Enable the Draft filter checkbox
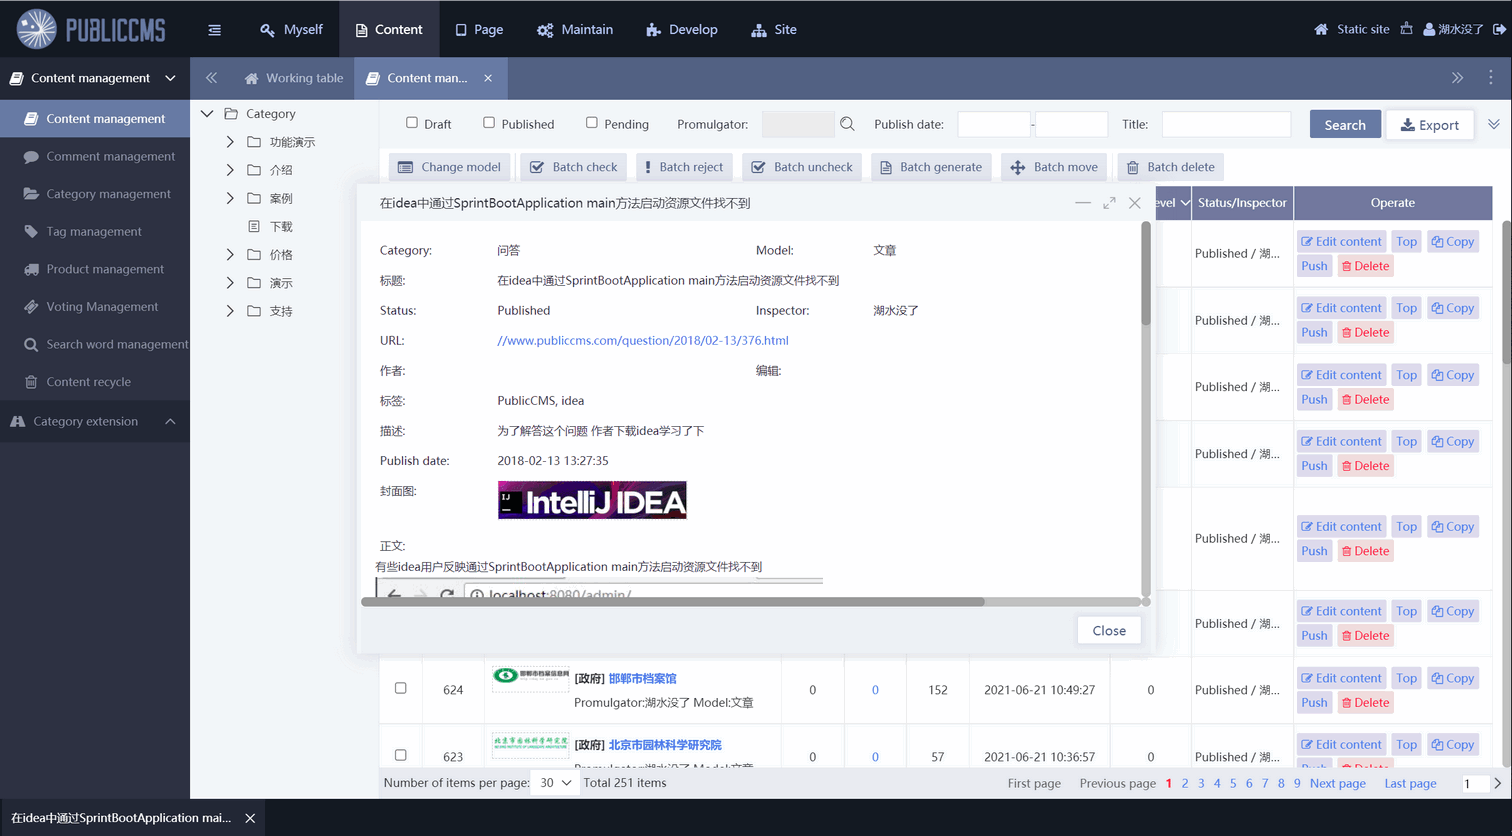 tap(412, 123)
